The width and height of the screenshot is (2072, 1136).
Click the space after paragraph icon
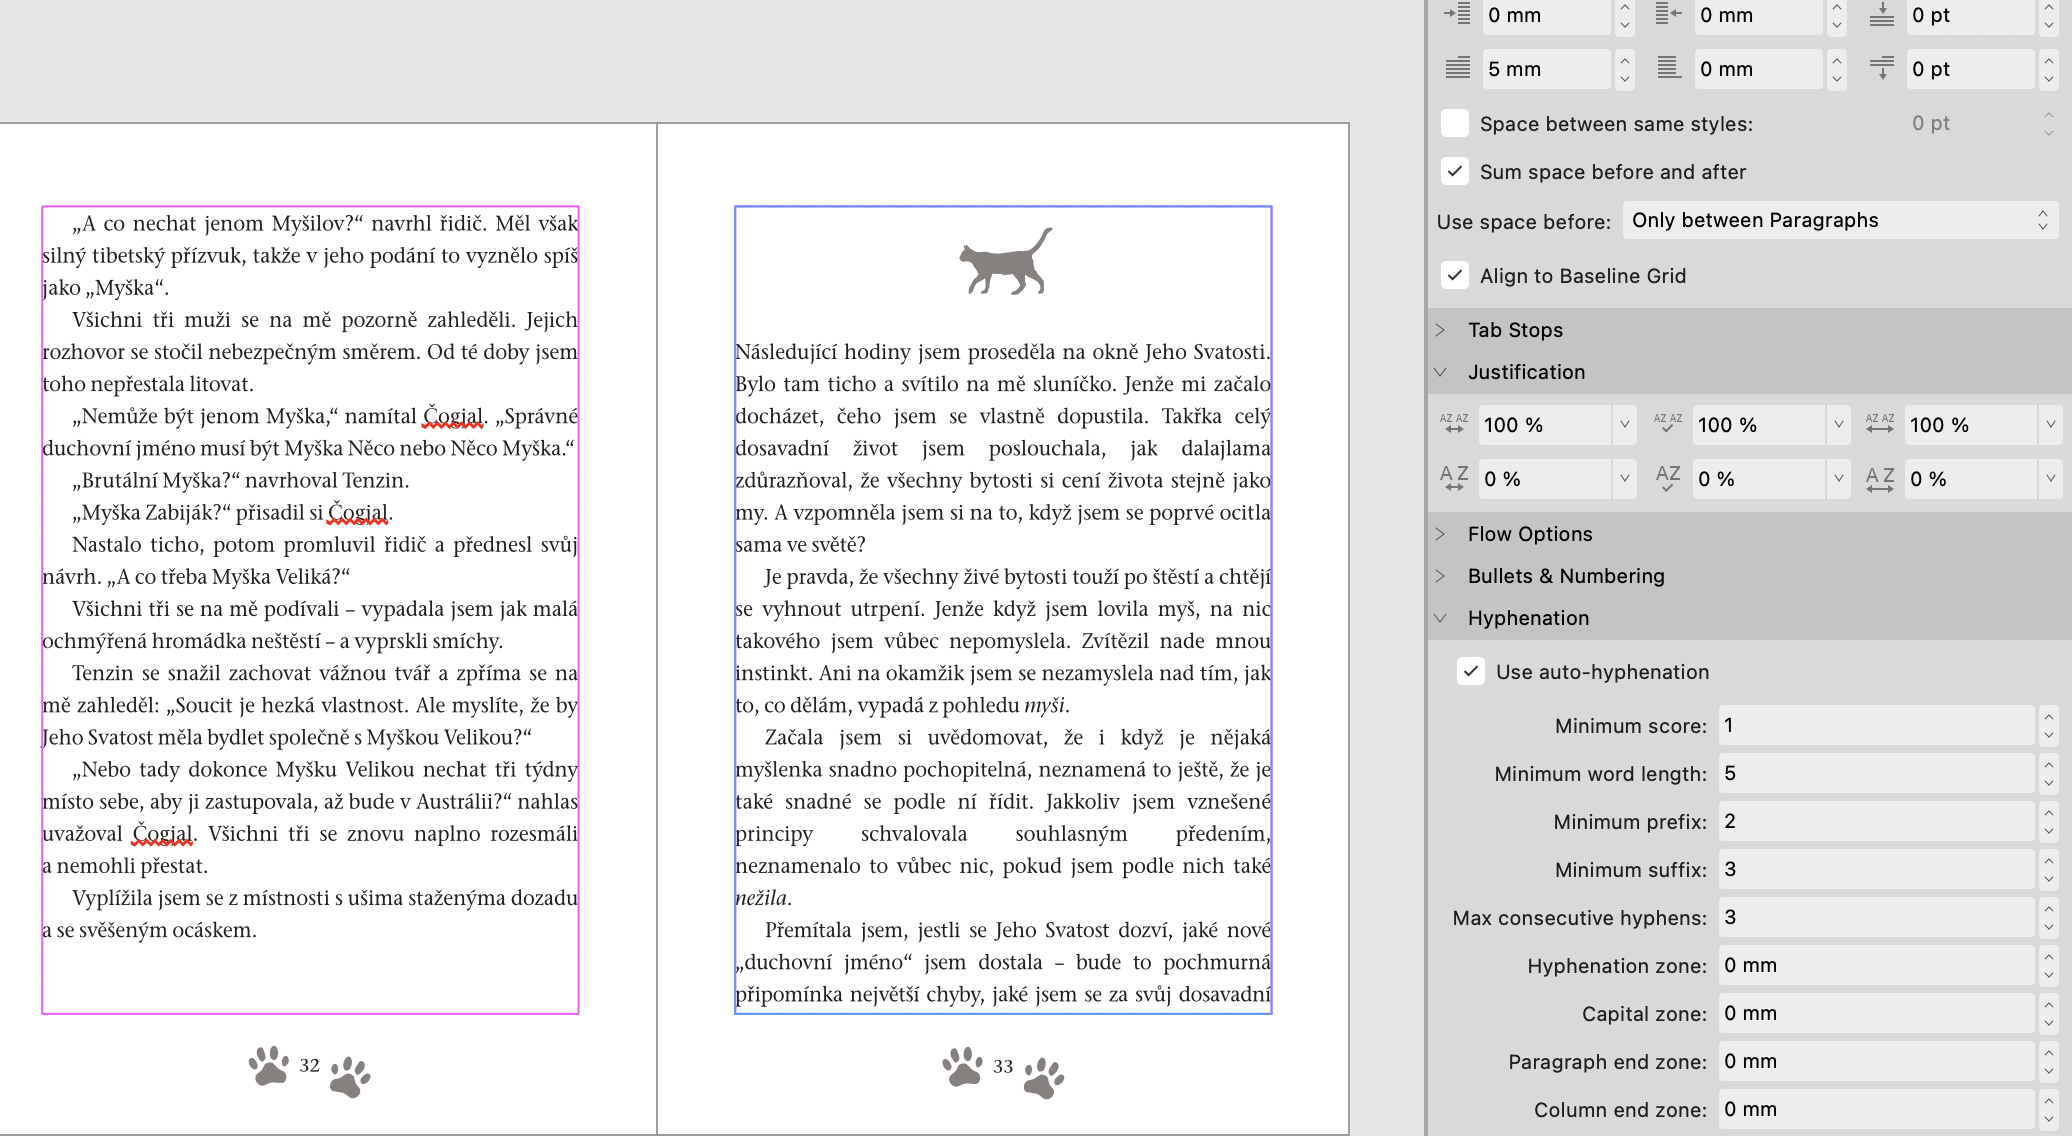[1881, 68]
